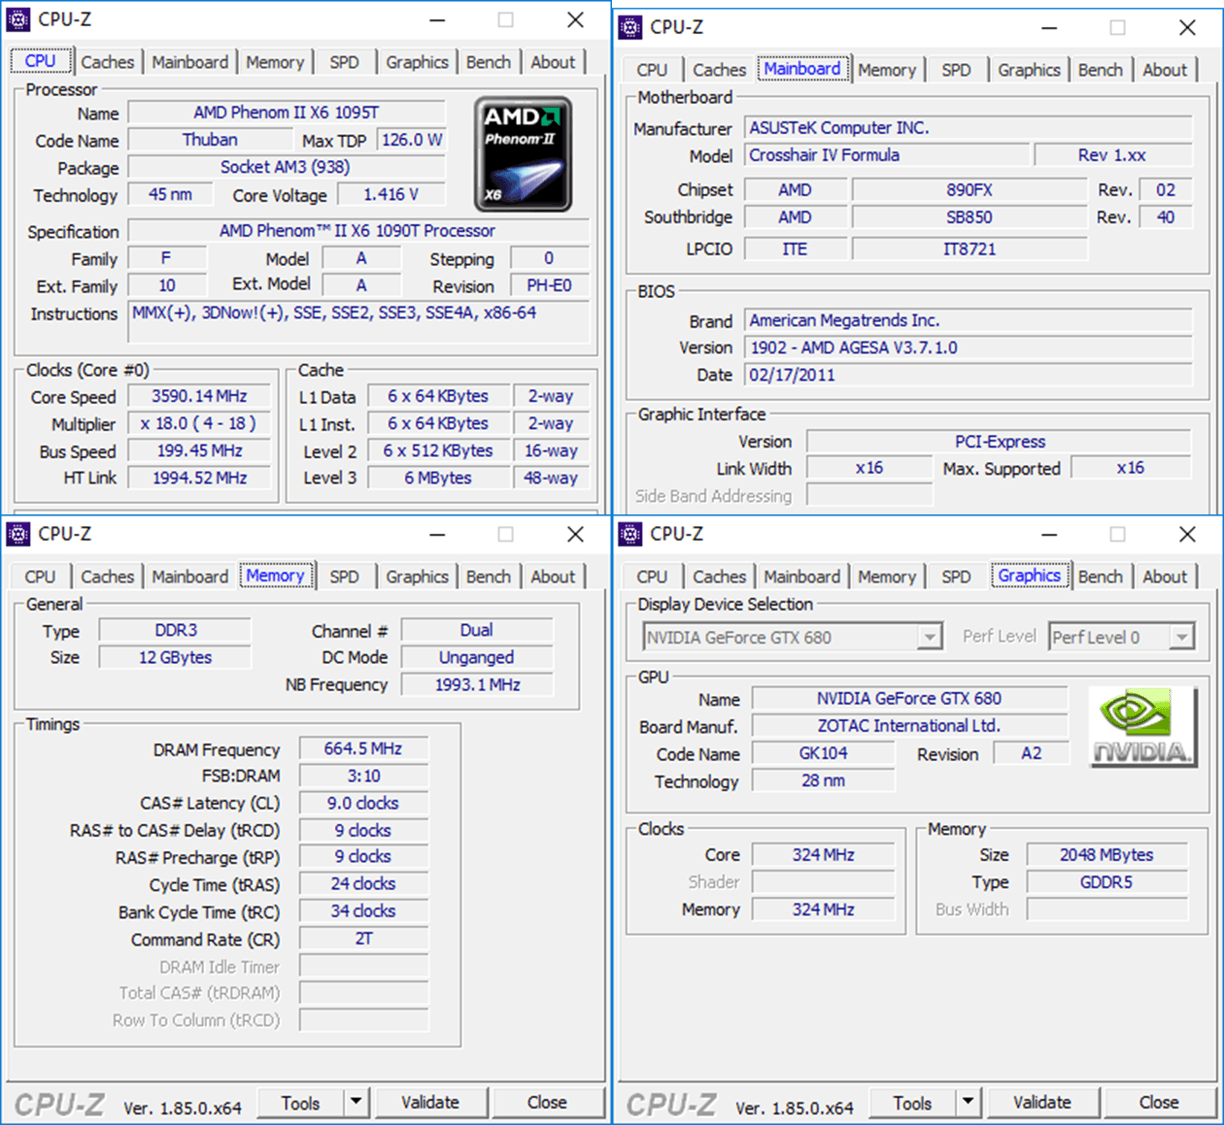This screenshot has width=1224, height=1125.
Task: Click the CPU-Z icon in the processor window title bar
Action: pyautogui.click(x=19, y=19)
